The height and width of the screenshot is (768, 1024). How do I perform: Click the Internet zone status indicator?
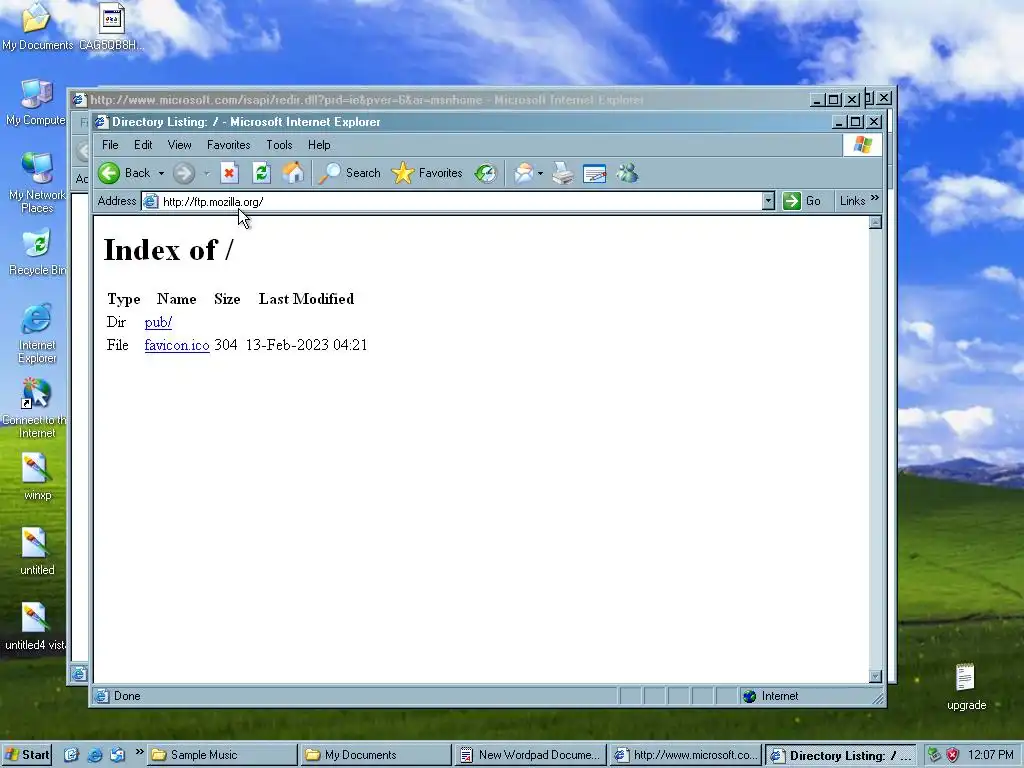click(x=771, y=696)
